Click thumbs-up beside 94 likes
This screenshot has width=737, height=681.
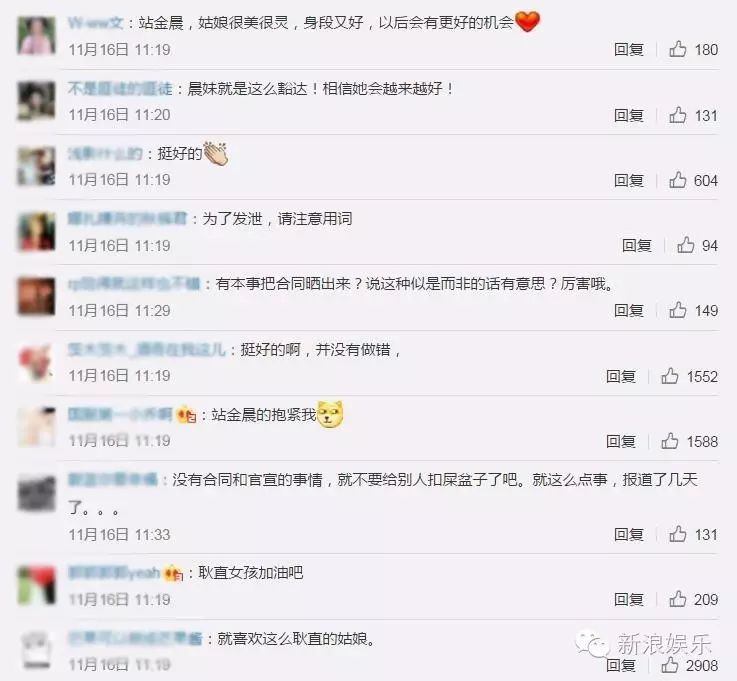point(685,245)
